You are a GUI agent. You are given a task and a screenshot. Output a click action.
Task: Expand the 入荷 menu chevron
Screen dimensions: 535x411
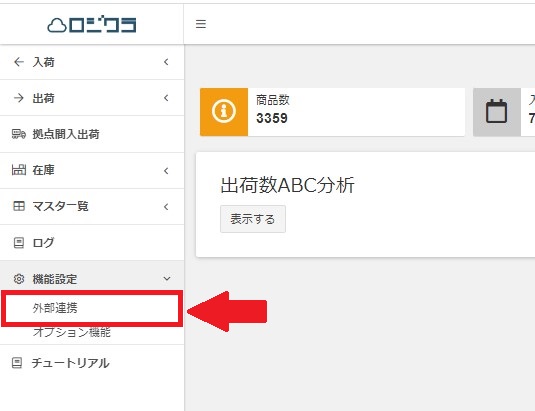pyautogui.click(x=166, y=62)
